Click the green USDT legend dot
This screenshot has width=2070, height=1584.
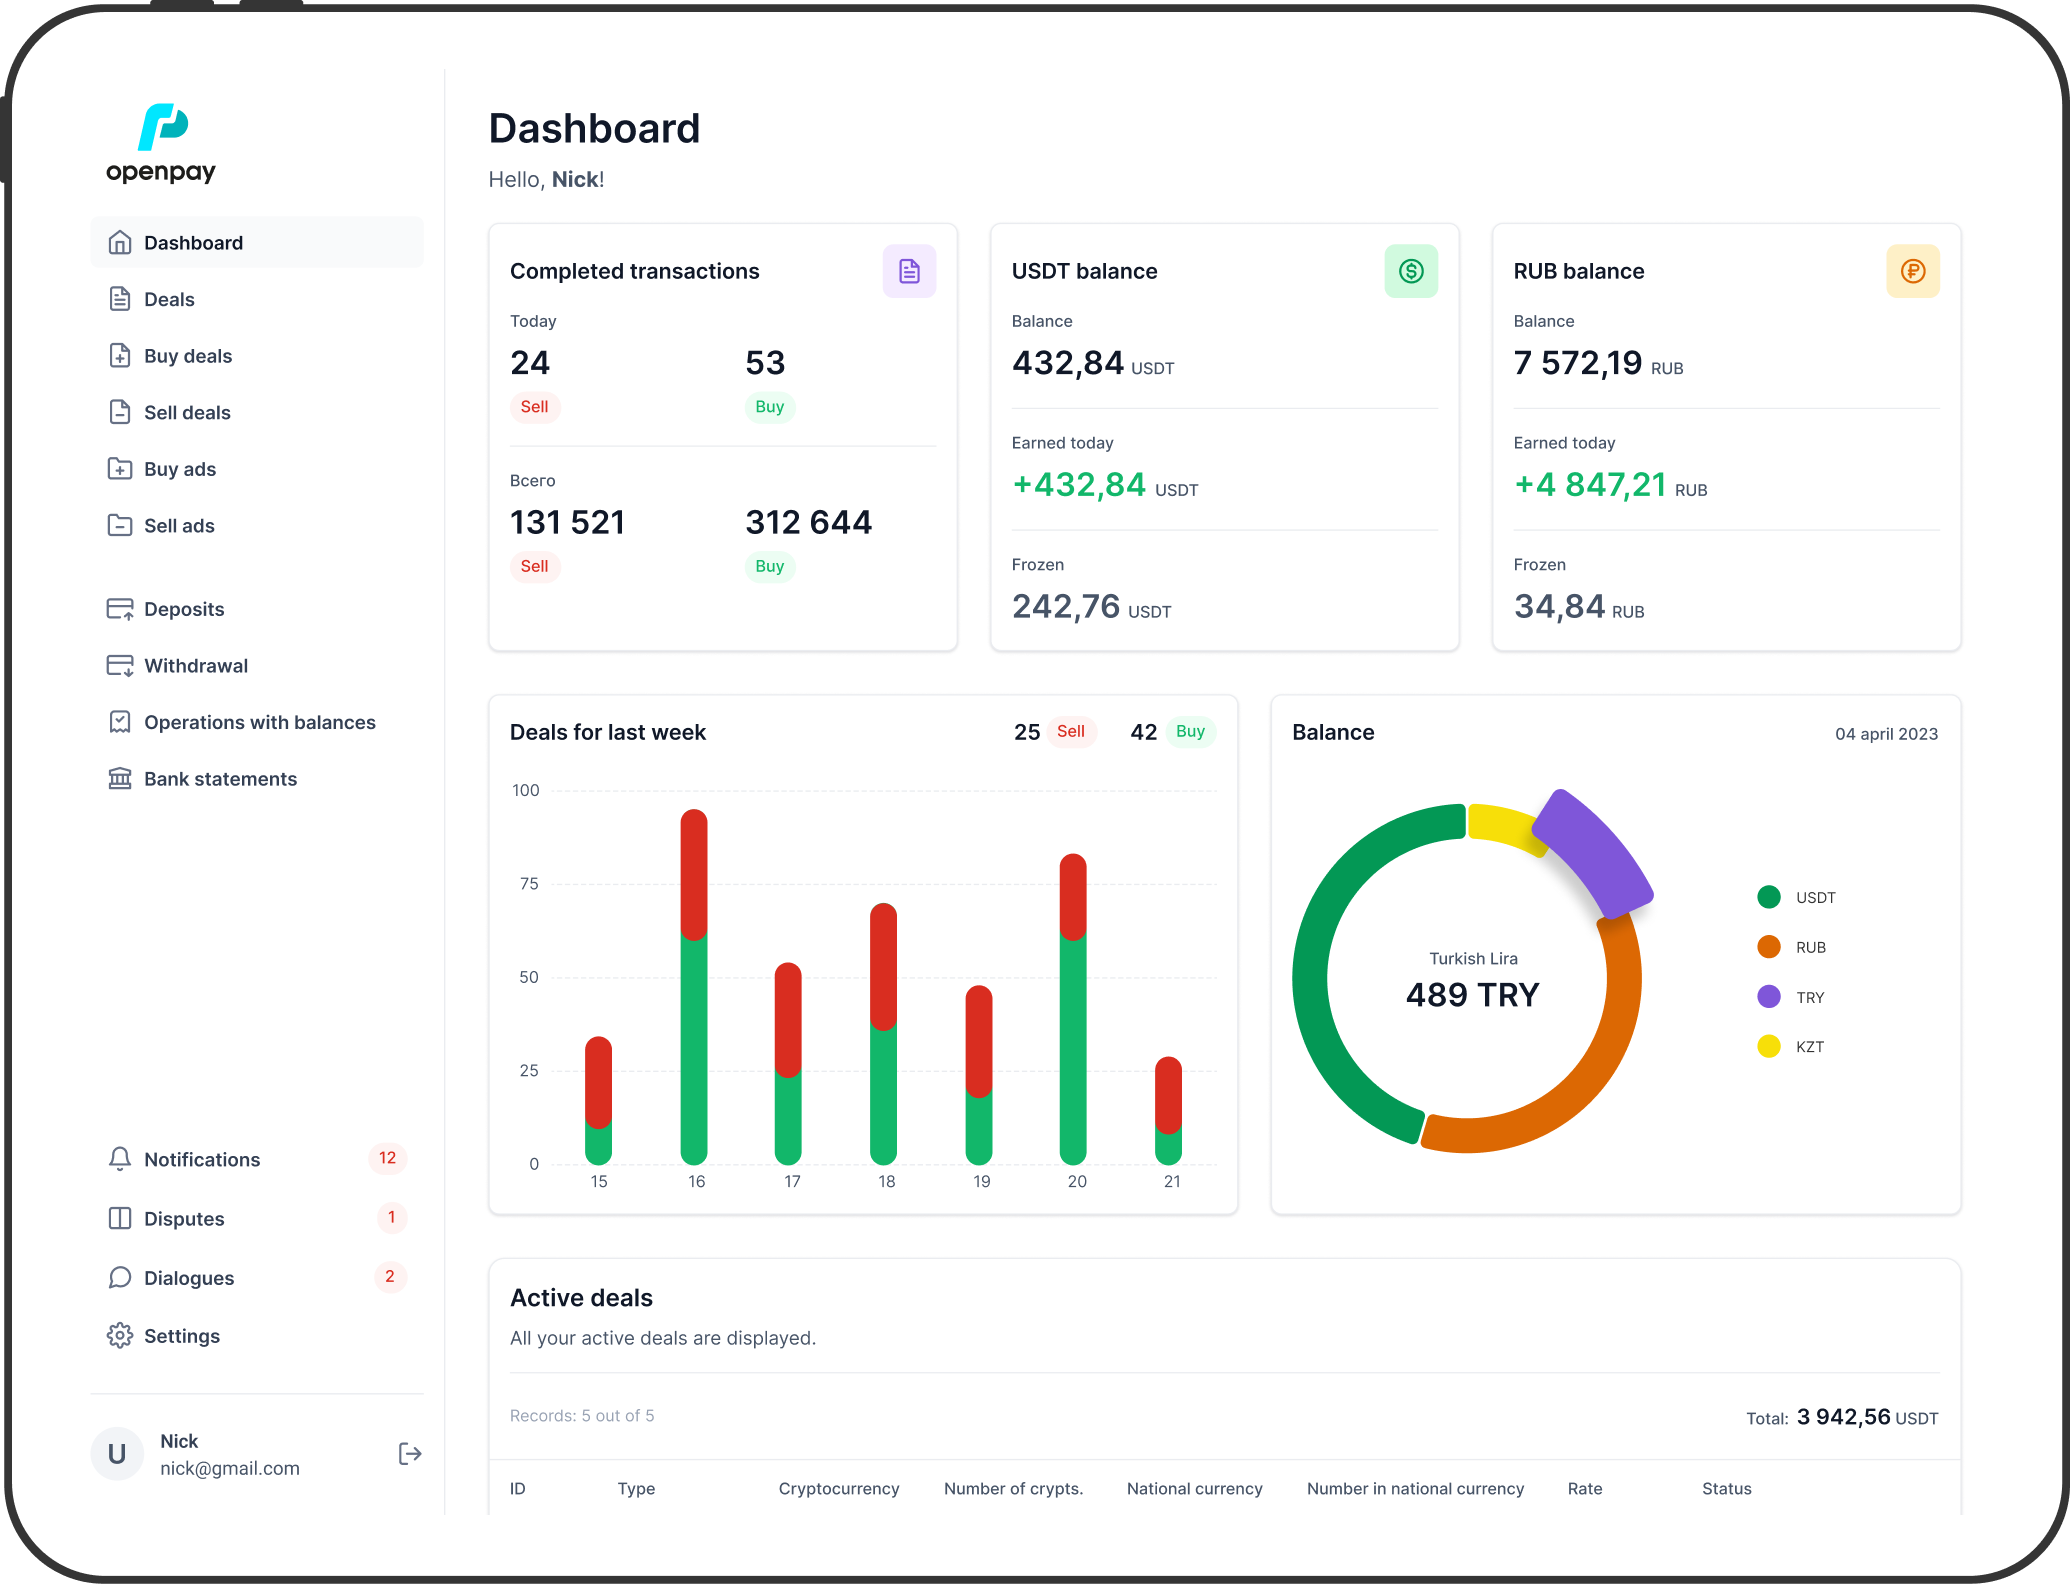click(1769, 897)
